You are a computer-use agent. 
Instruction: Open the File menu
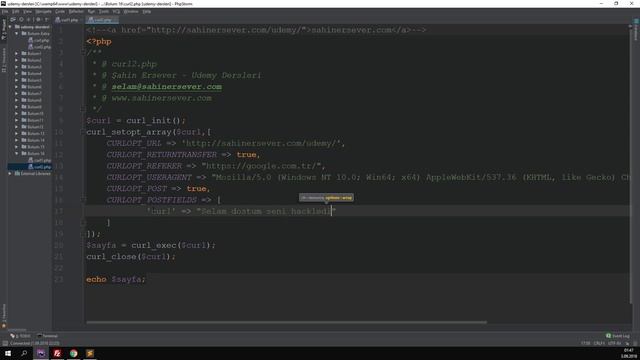[4, 11]
